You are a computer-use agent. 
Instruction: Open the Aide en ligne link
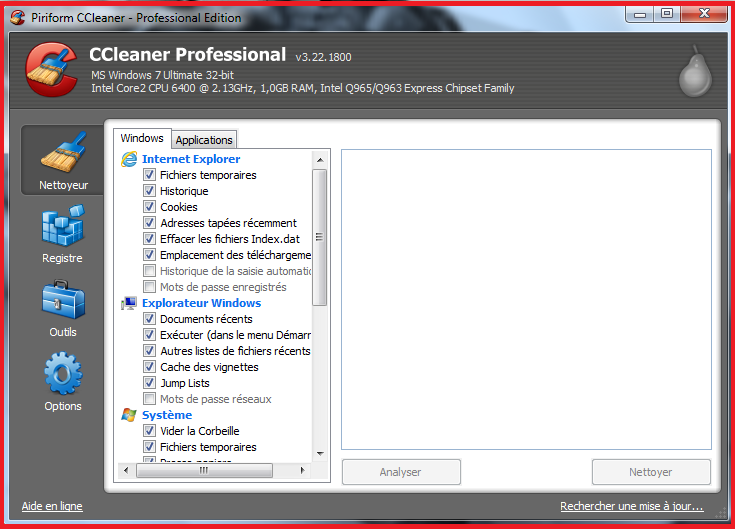(x=52, y=507)
